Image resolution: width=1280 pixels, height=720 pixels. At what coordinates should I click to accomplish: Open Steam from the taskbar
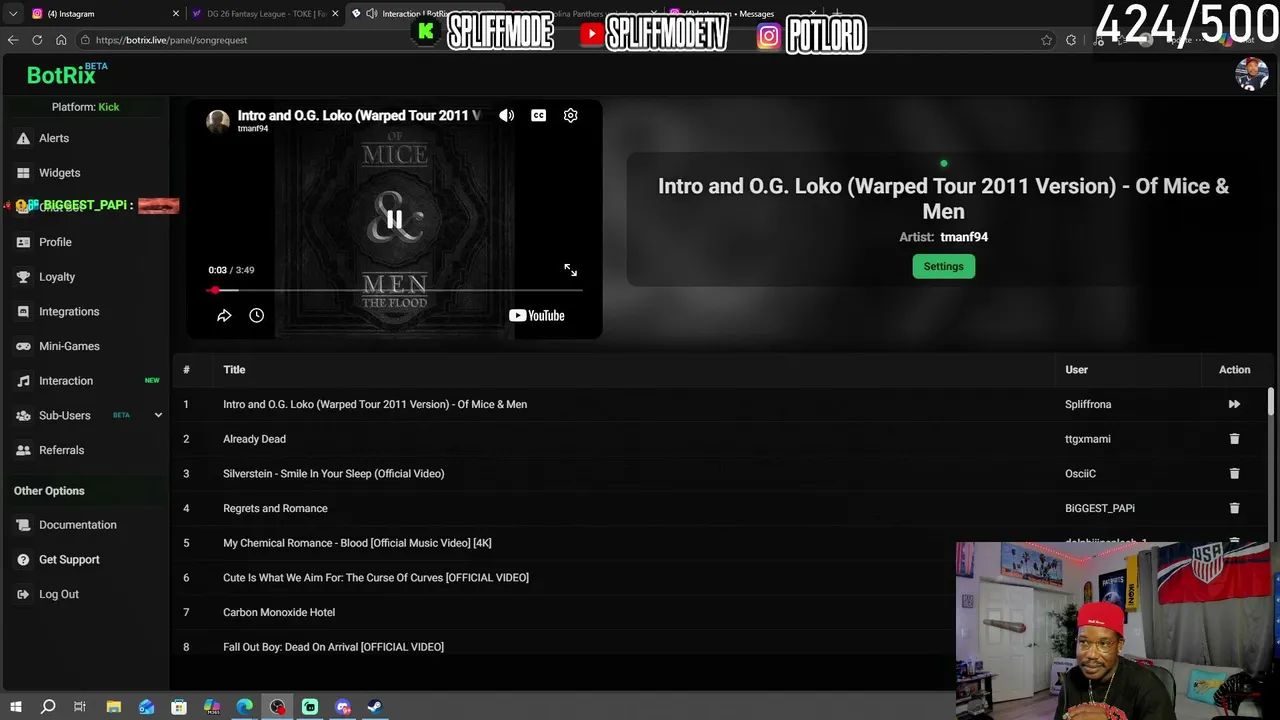[375, 707]
